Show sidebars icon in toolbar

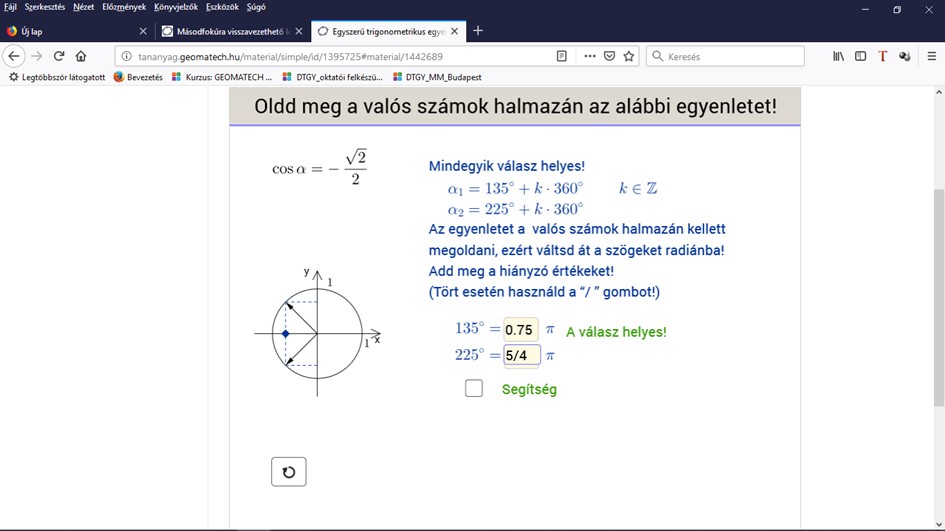coord(860,56)
